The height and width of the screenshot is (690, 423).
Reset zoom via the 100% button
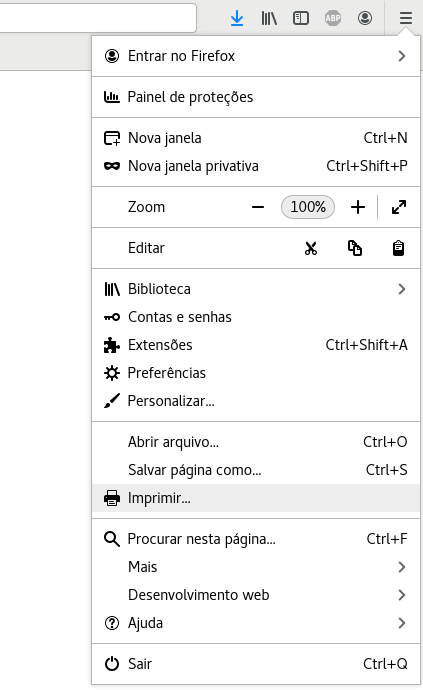(308, 207)
